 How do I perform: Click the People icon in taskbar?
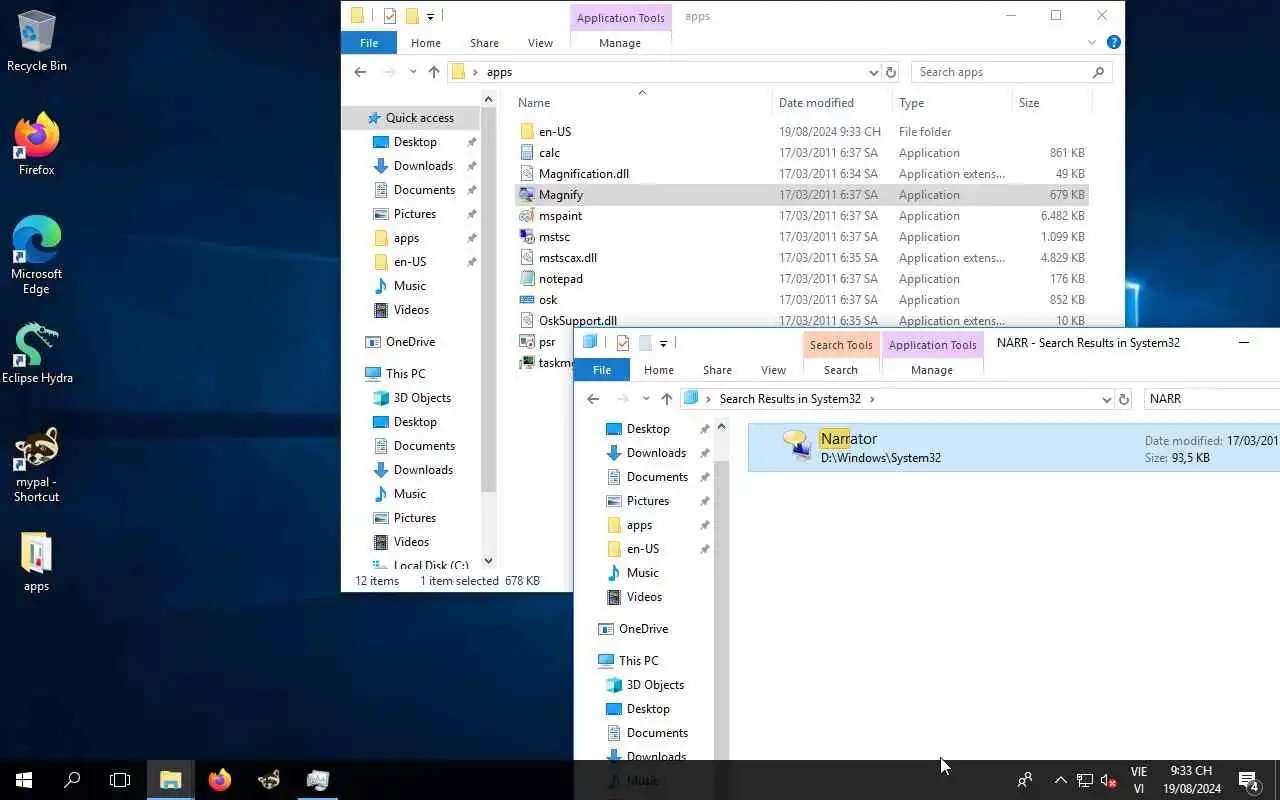[x=1024, y=780]
